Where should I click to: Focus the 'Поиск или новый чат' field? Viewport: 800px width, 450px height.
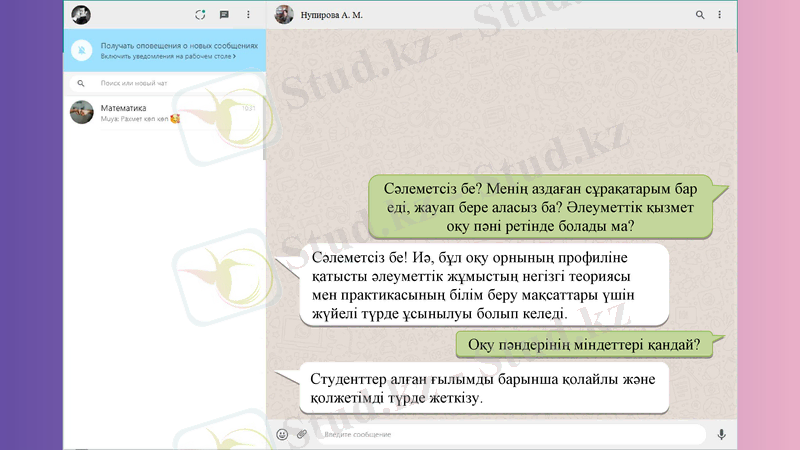point(165,83)
